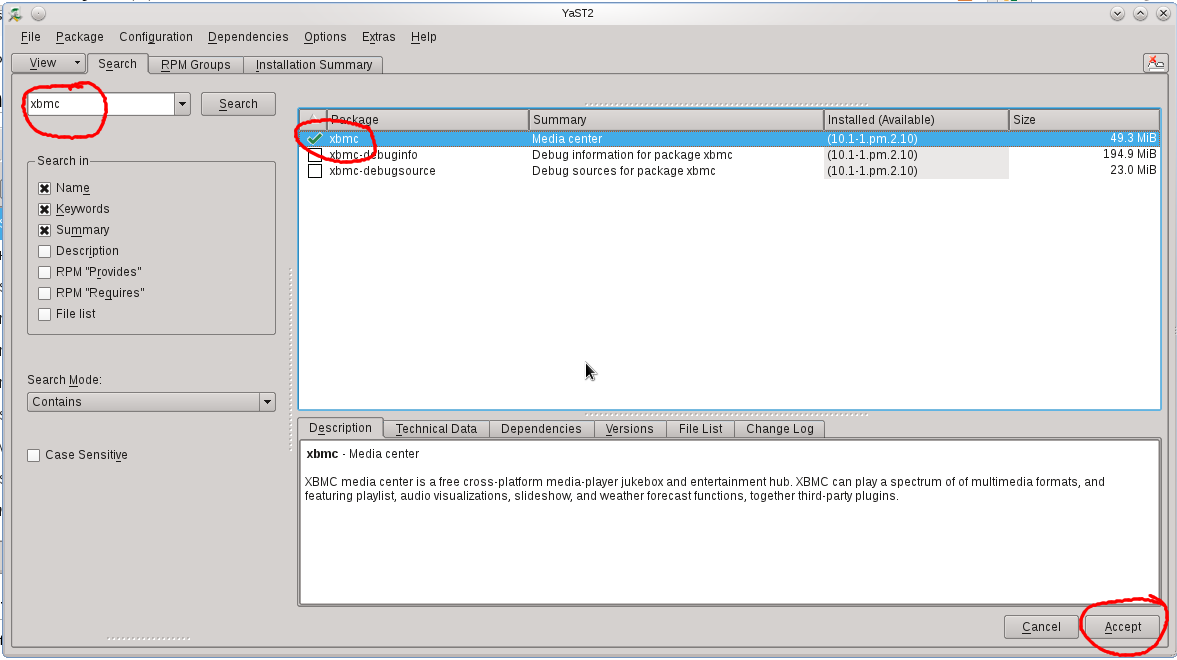
Task: Toggle the Name search checkbox
Action: (44, 188)
